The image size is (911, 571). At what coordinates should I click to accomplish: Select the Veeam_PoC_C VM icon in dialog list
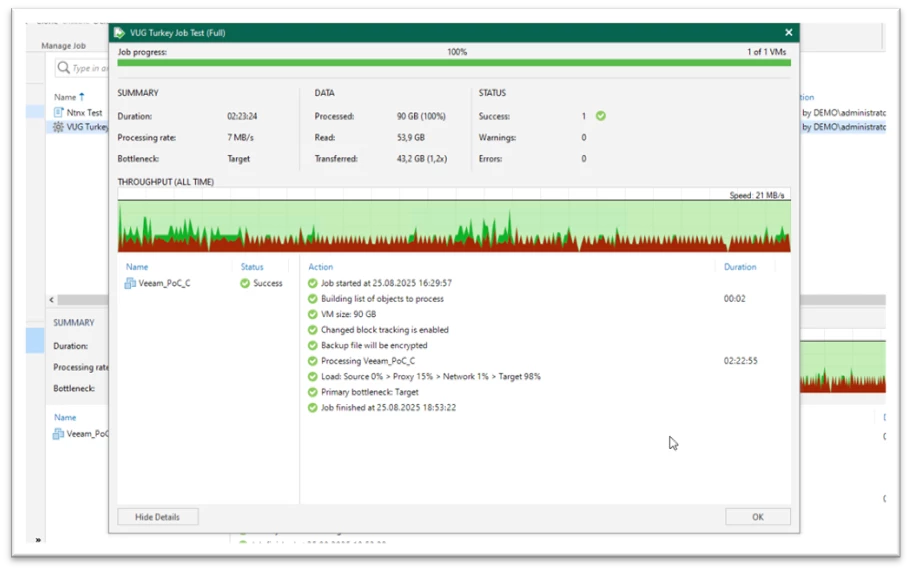tap(130, 283)
